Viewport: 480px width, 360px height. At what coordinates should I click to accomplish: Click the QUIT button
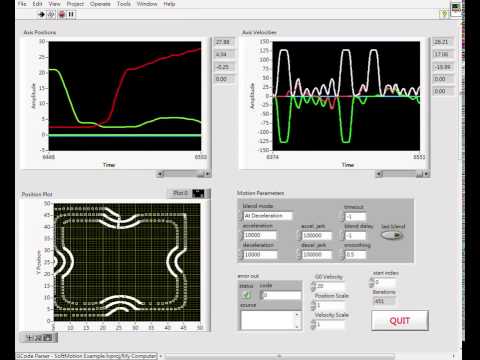point(400,321)
